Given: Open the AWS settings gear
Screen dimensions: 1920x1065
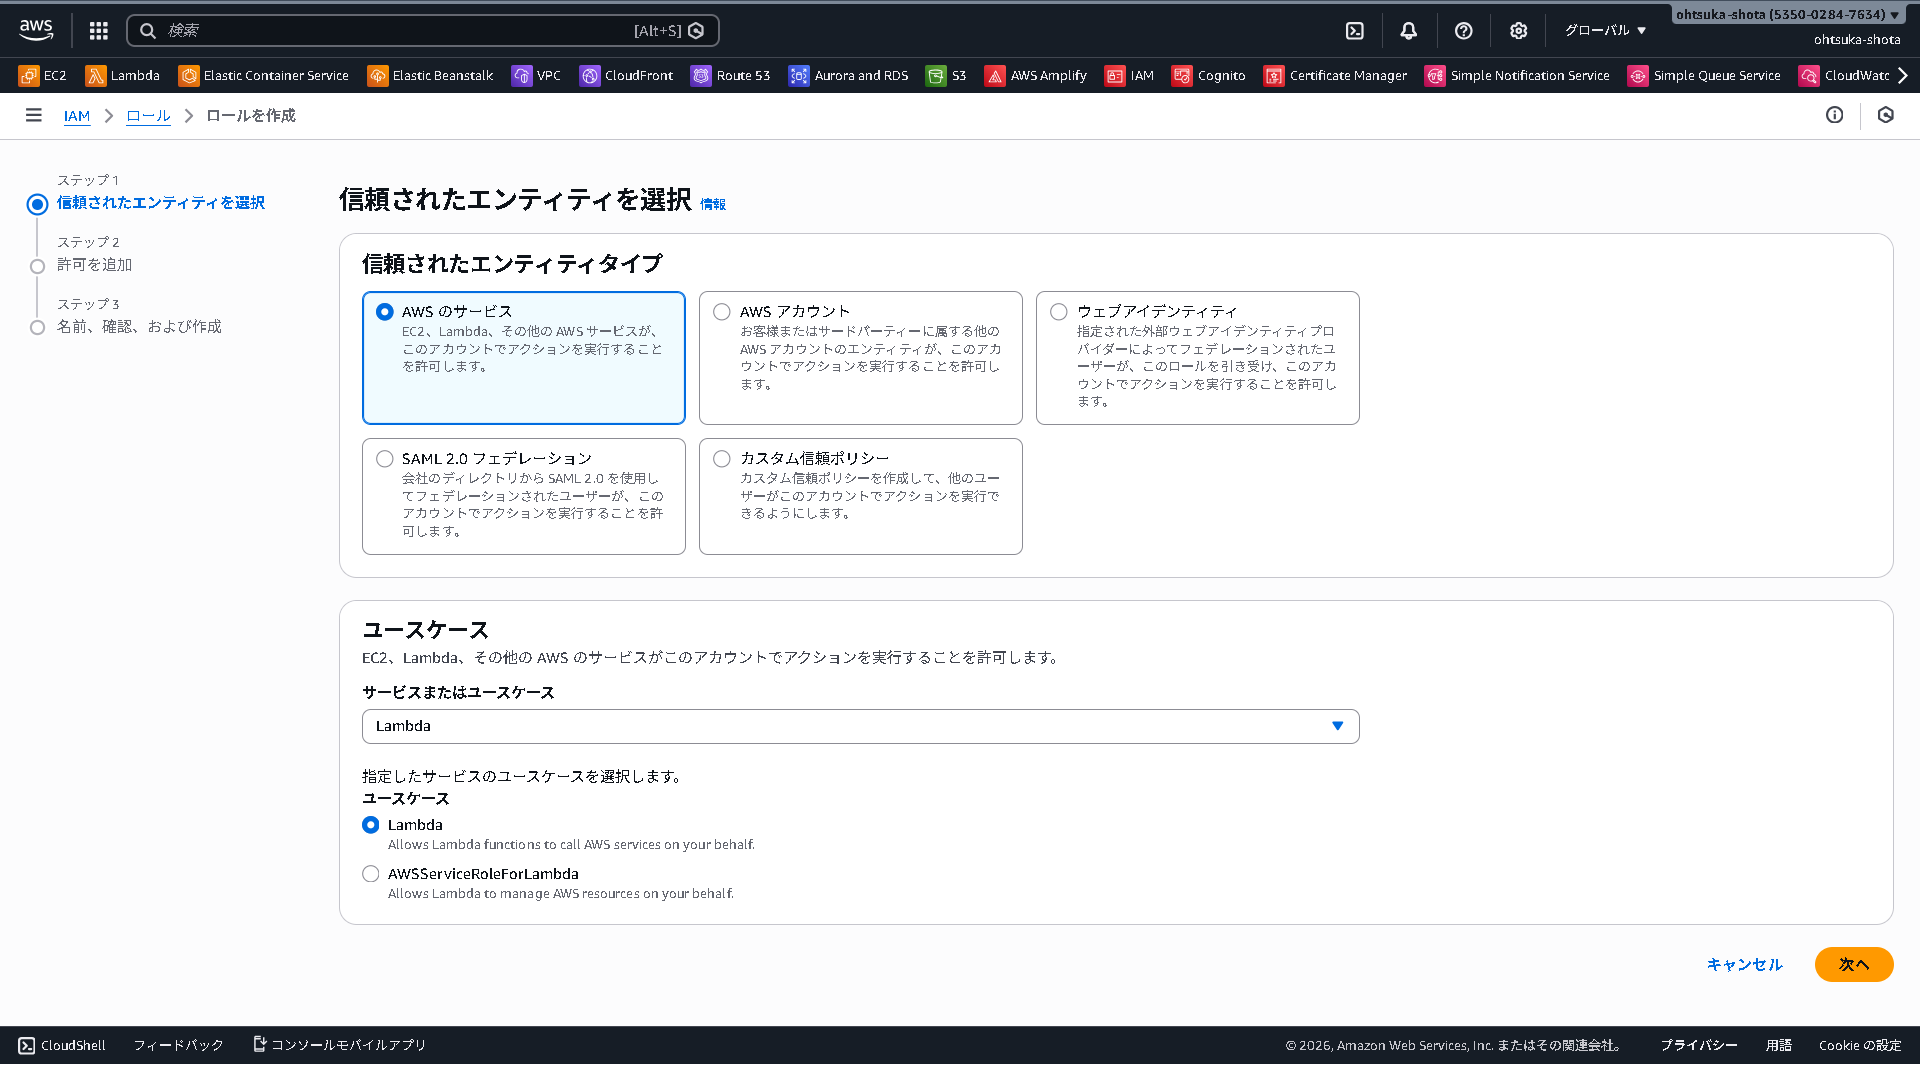Looking at the screenshot, I should click(1519, 30).
